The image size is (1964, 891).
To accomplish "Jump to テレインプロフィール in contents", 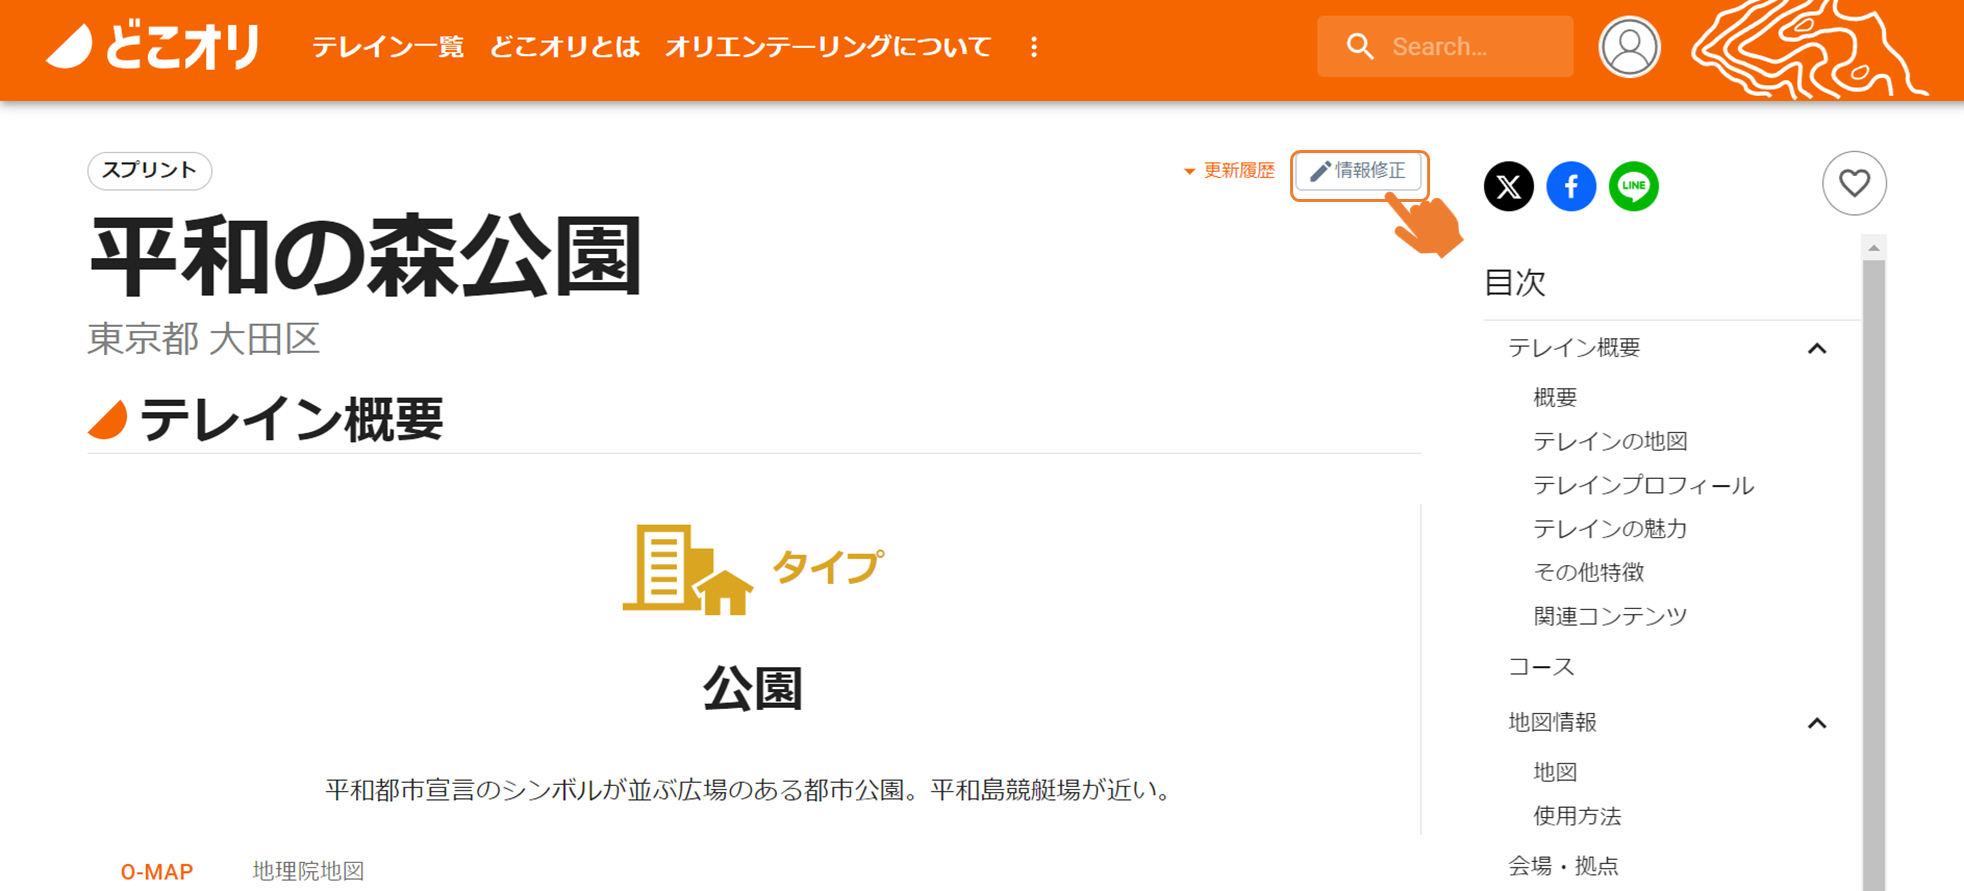I will [x=1643, y=485].
